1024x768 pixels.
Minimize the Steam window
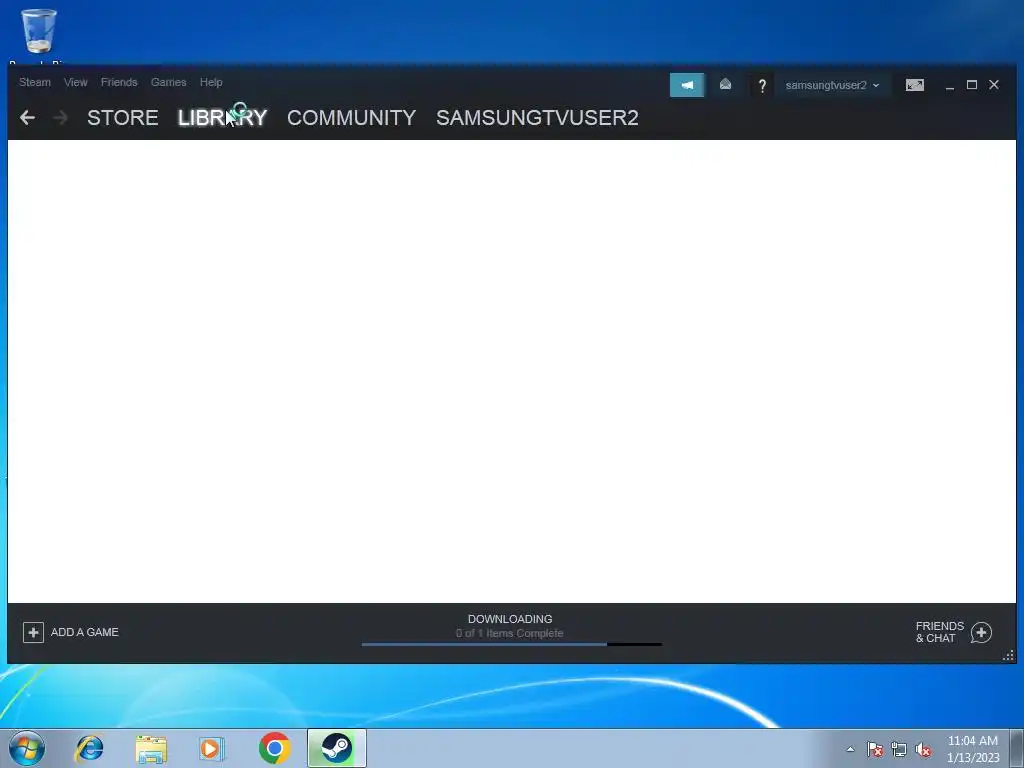click(x=950, y=86)
